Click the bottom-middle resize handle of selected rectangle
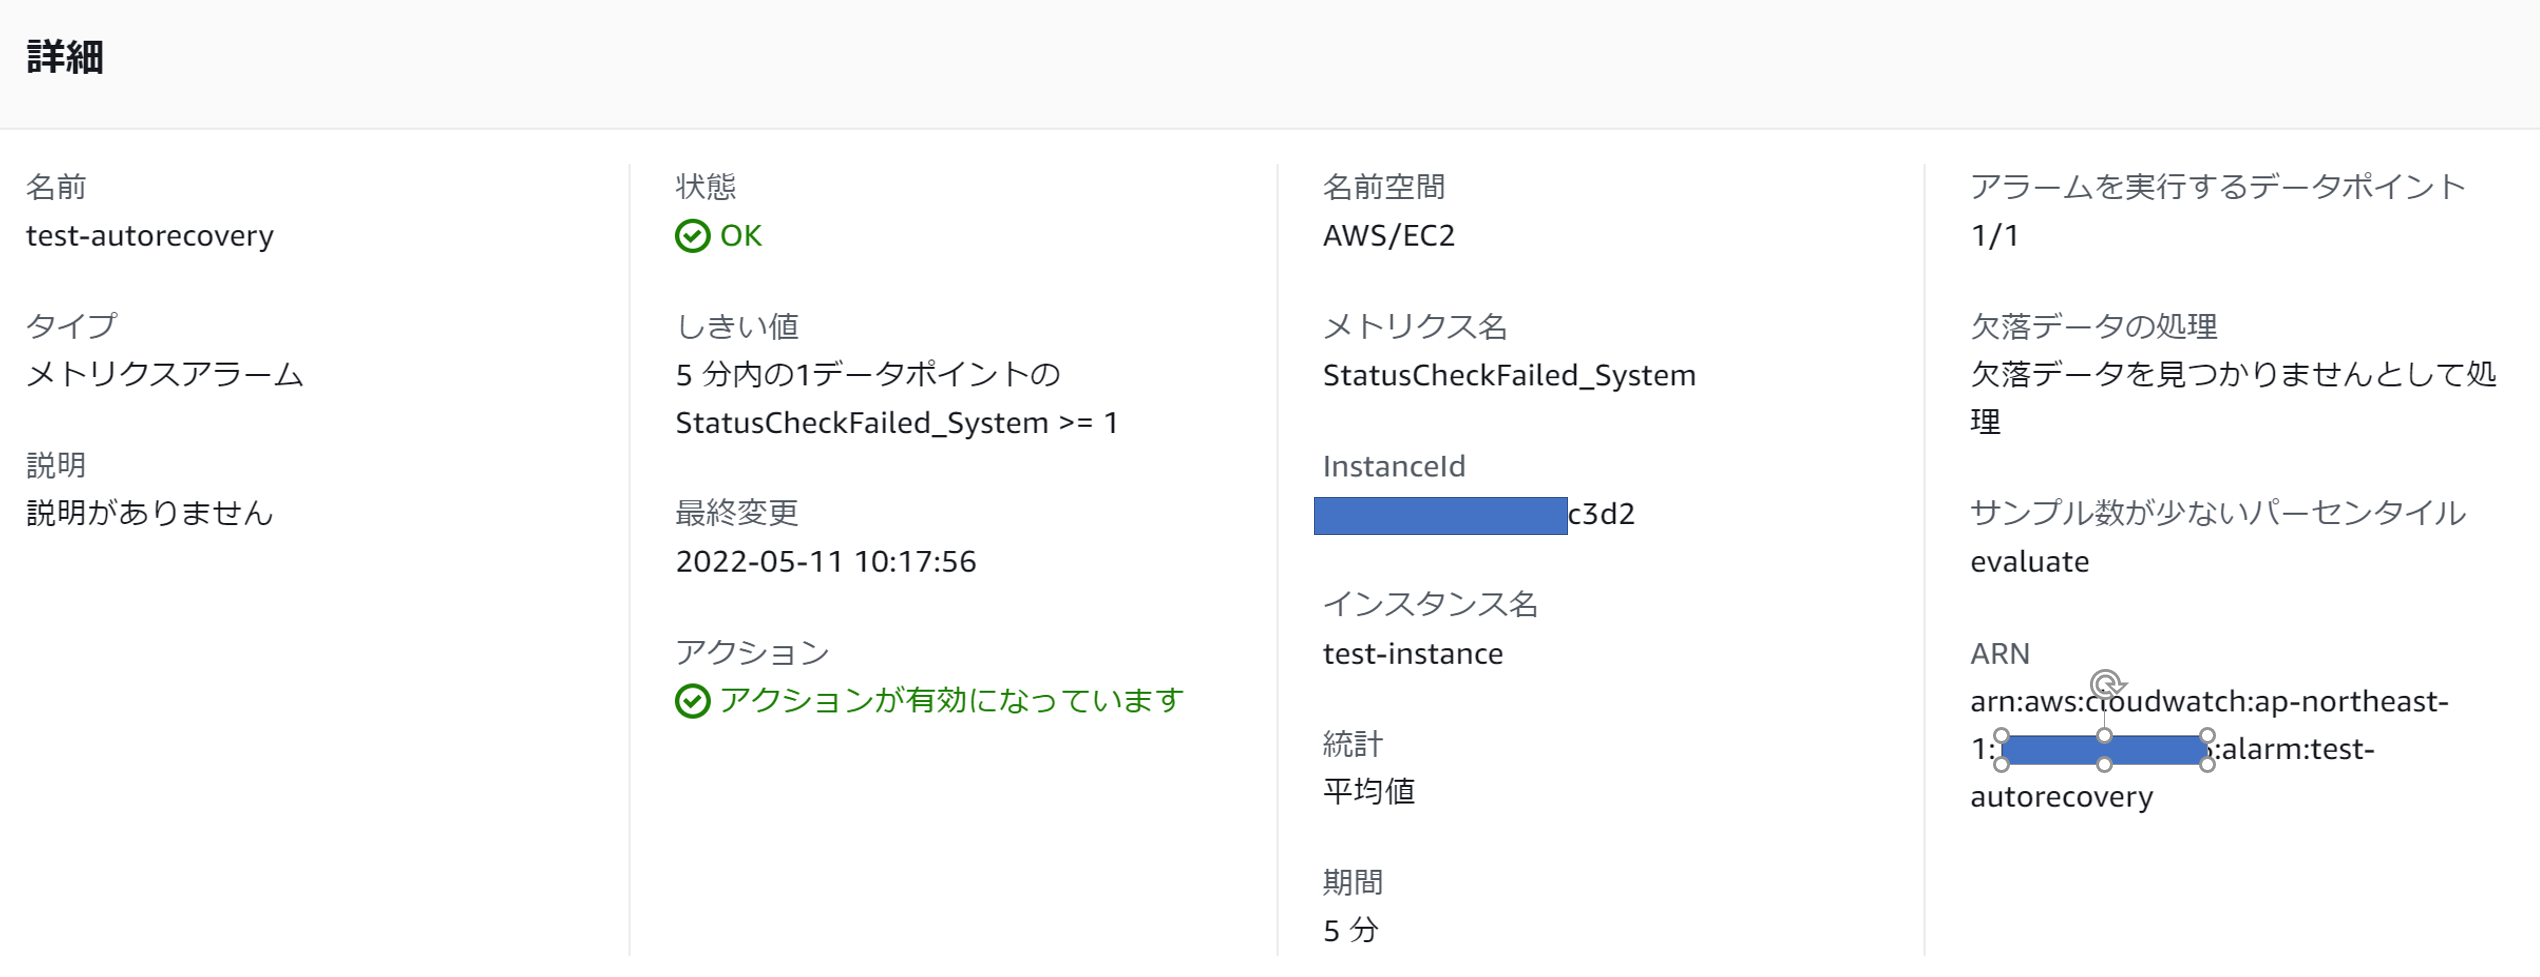Screen dimensions: 2540x977 click(x=2104, y=765)
